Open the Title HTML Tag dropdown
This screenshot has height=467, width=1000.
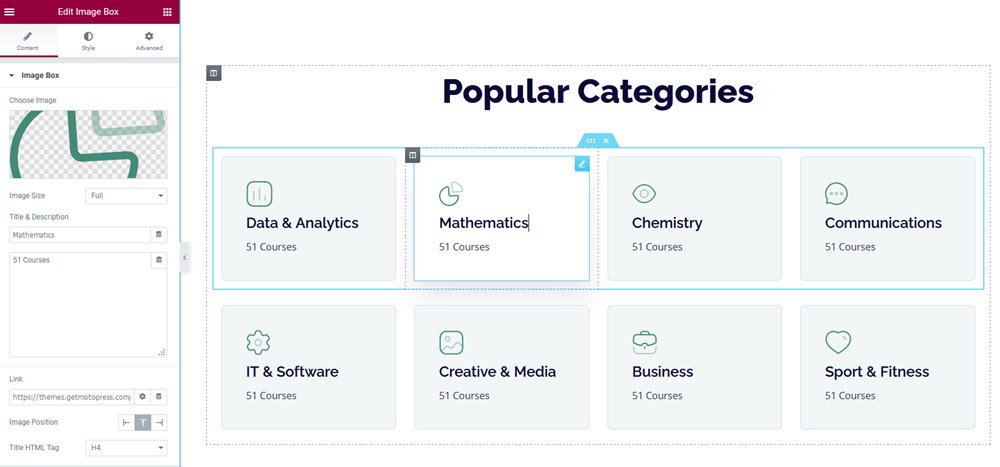[x=126, y=448]
